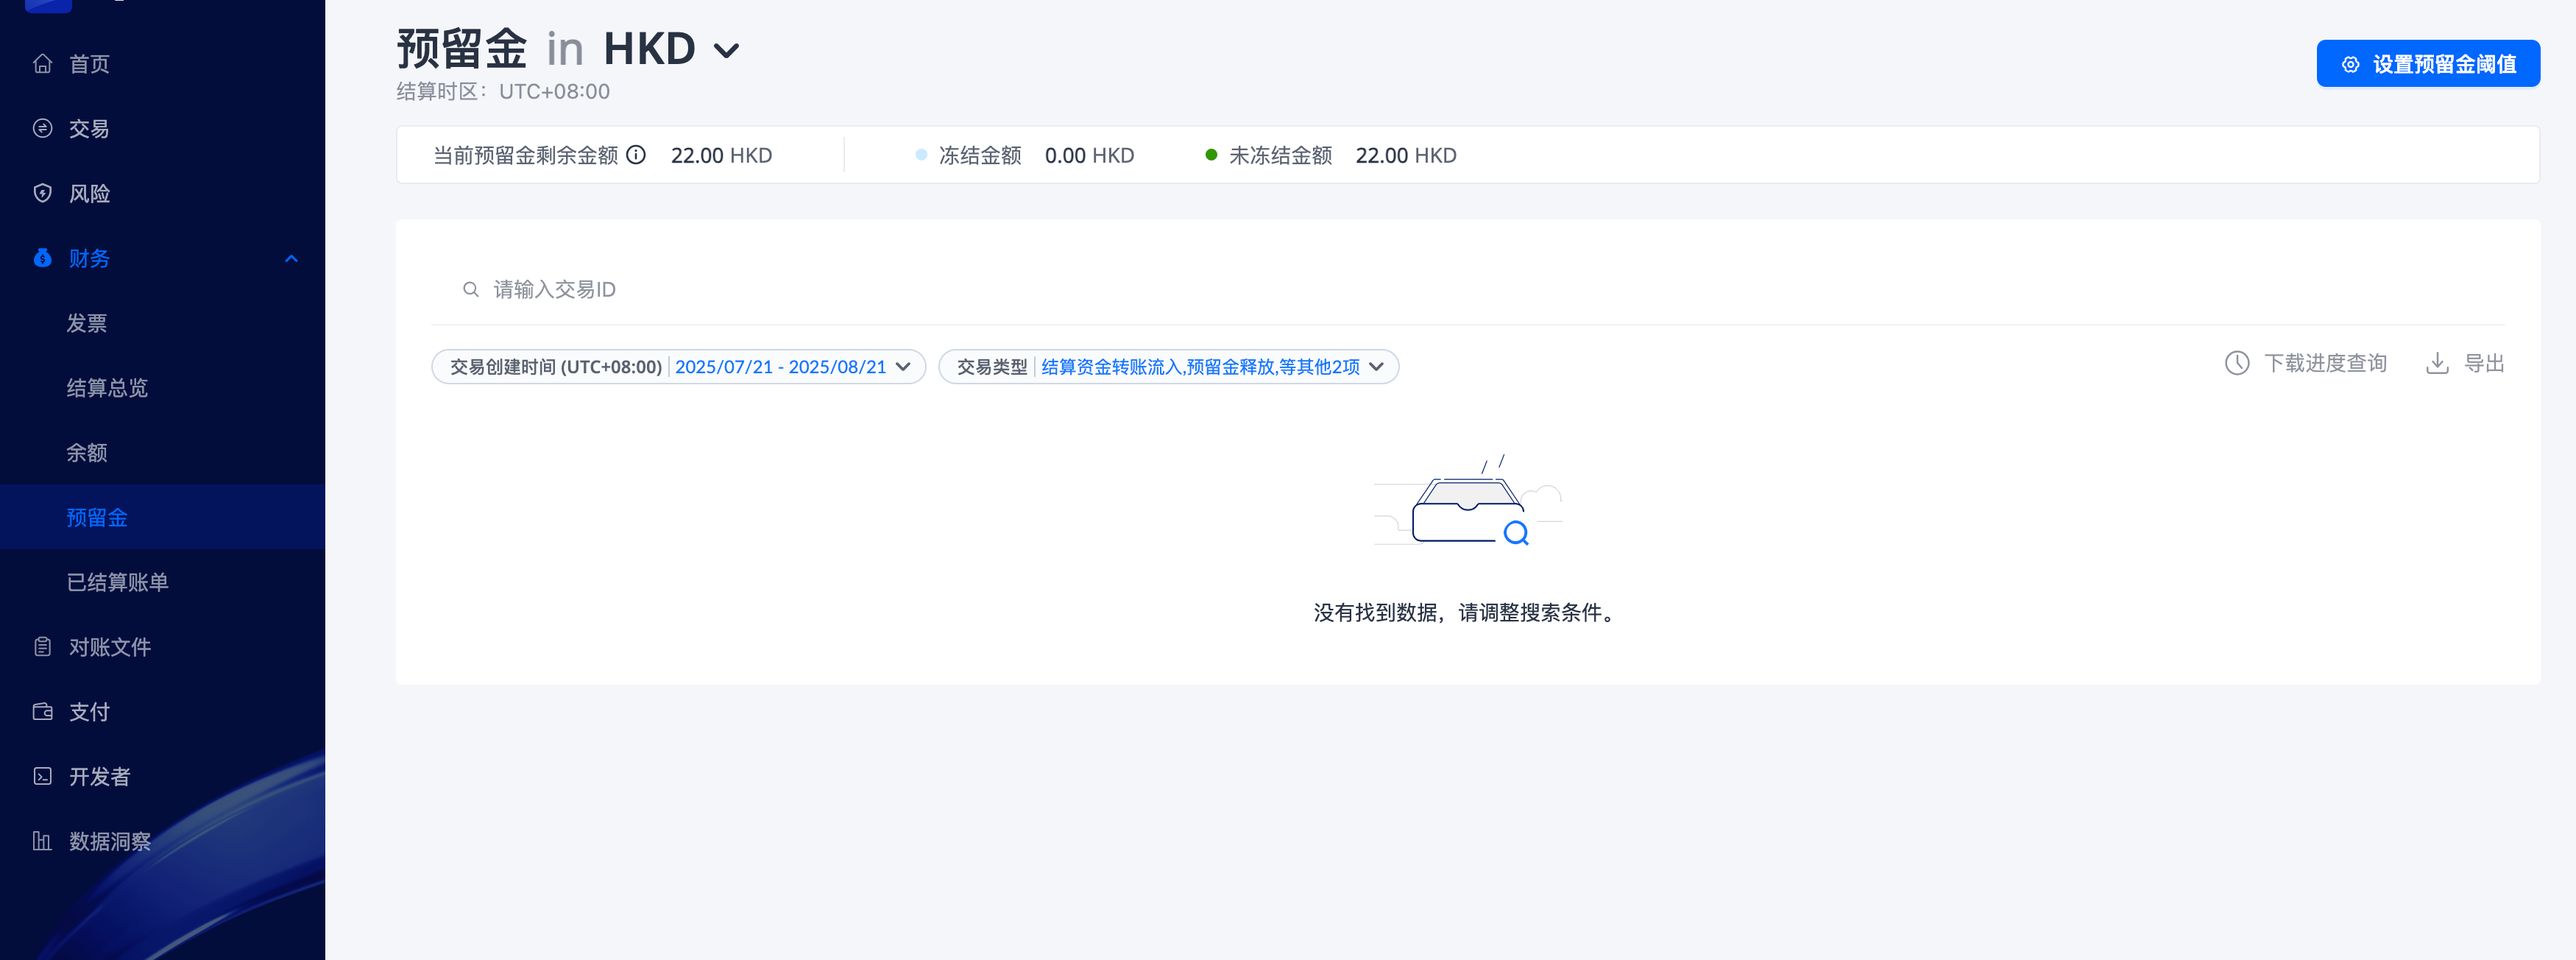Click the info icon next to 当前预留金剩余金额
The height and width of the screenshot is (960, 2576).
click(x=636, y=155)
